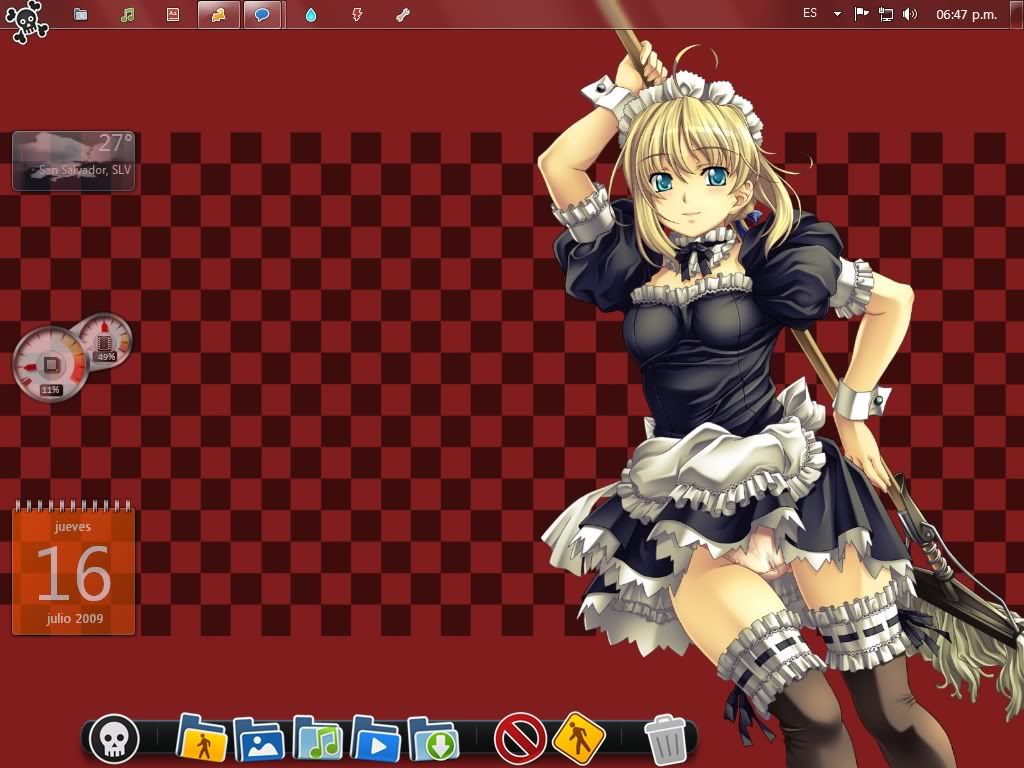
Task: Open the calendar gadget showing jueves 16
Action: pyautogui.click(x=73, y=568)
